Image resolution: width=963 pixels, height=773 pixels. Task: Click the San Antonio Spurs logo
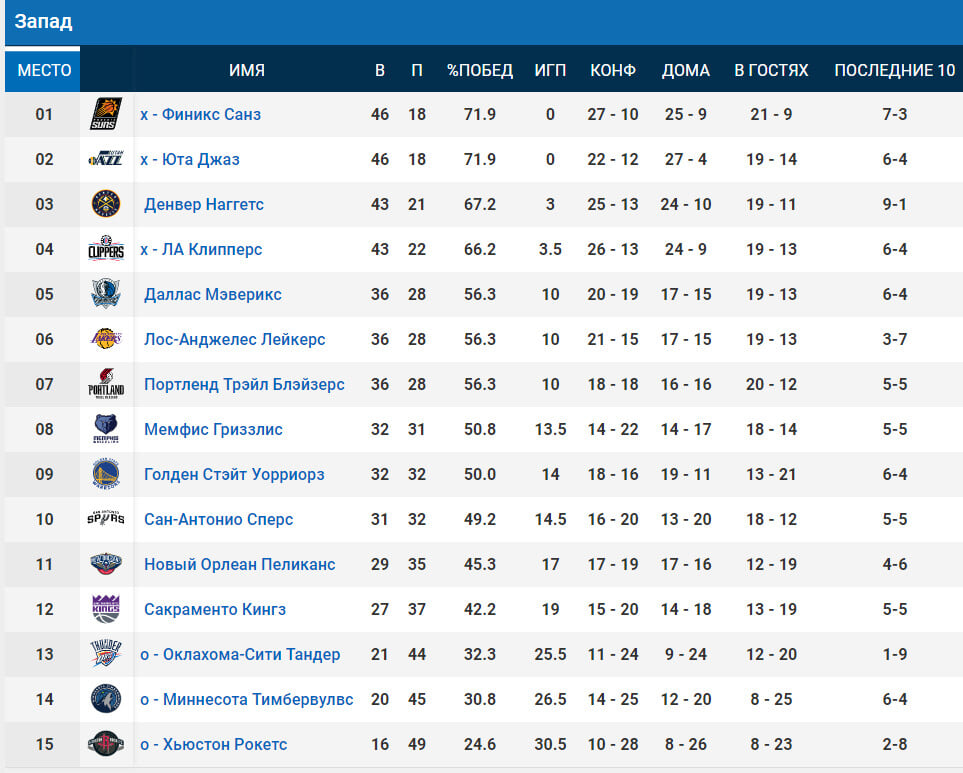[x=106, y=519]
